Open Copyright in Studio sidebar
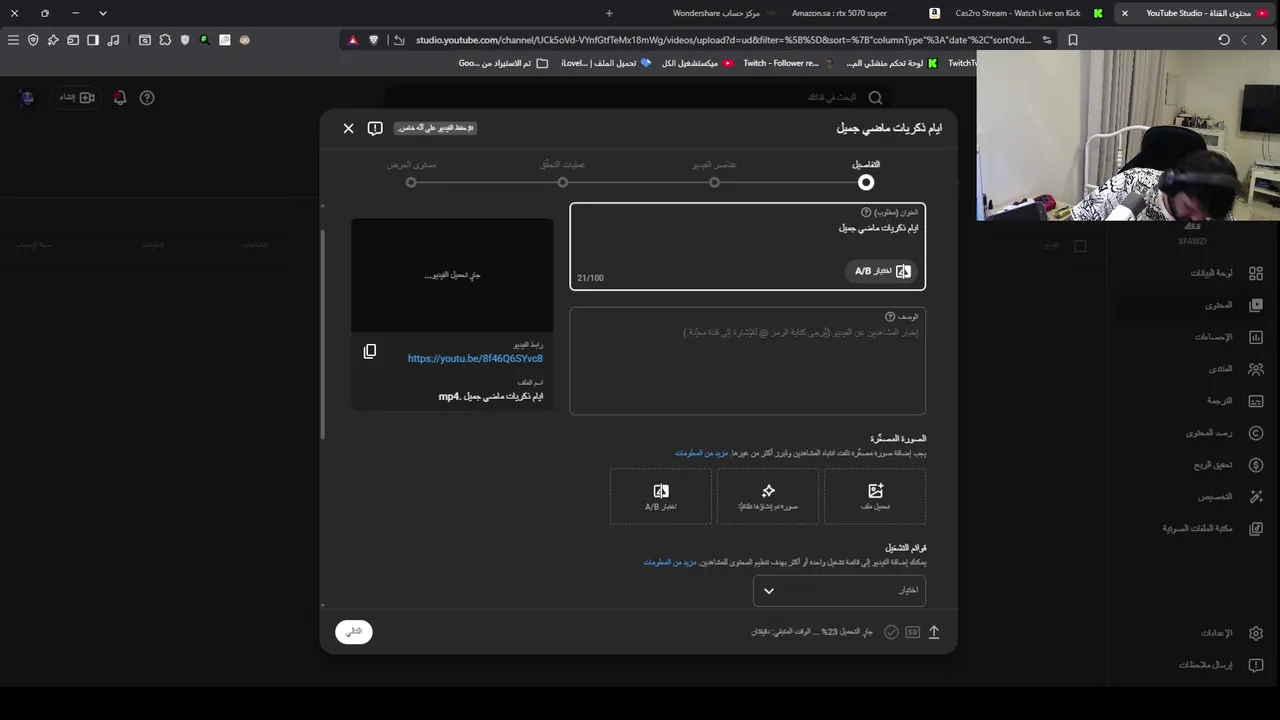Viewport: 1280px width, 720px height. [1225, 433]
